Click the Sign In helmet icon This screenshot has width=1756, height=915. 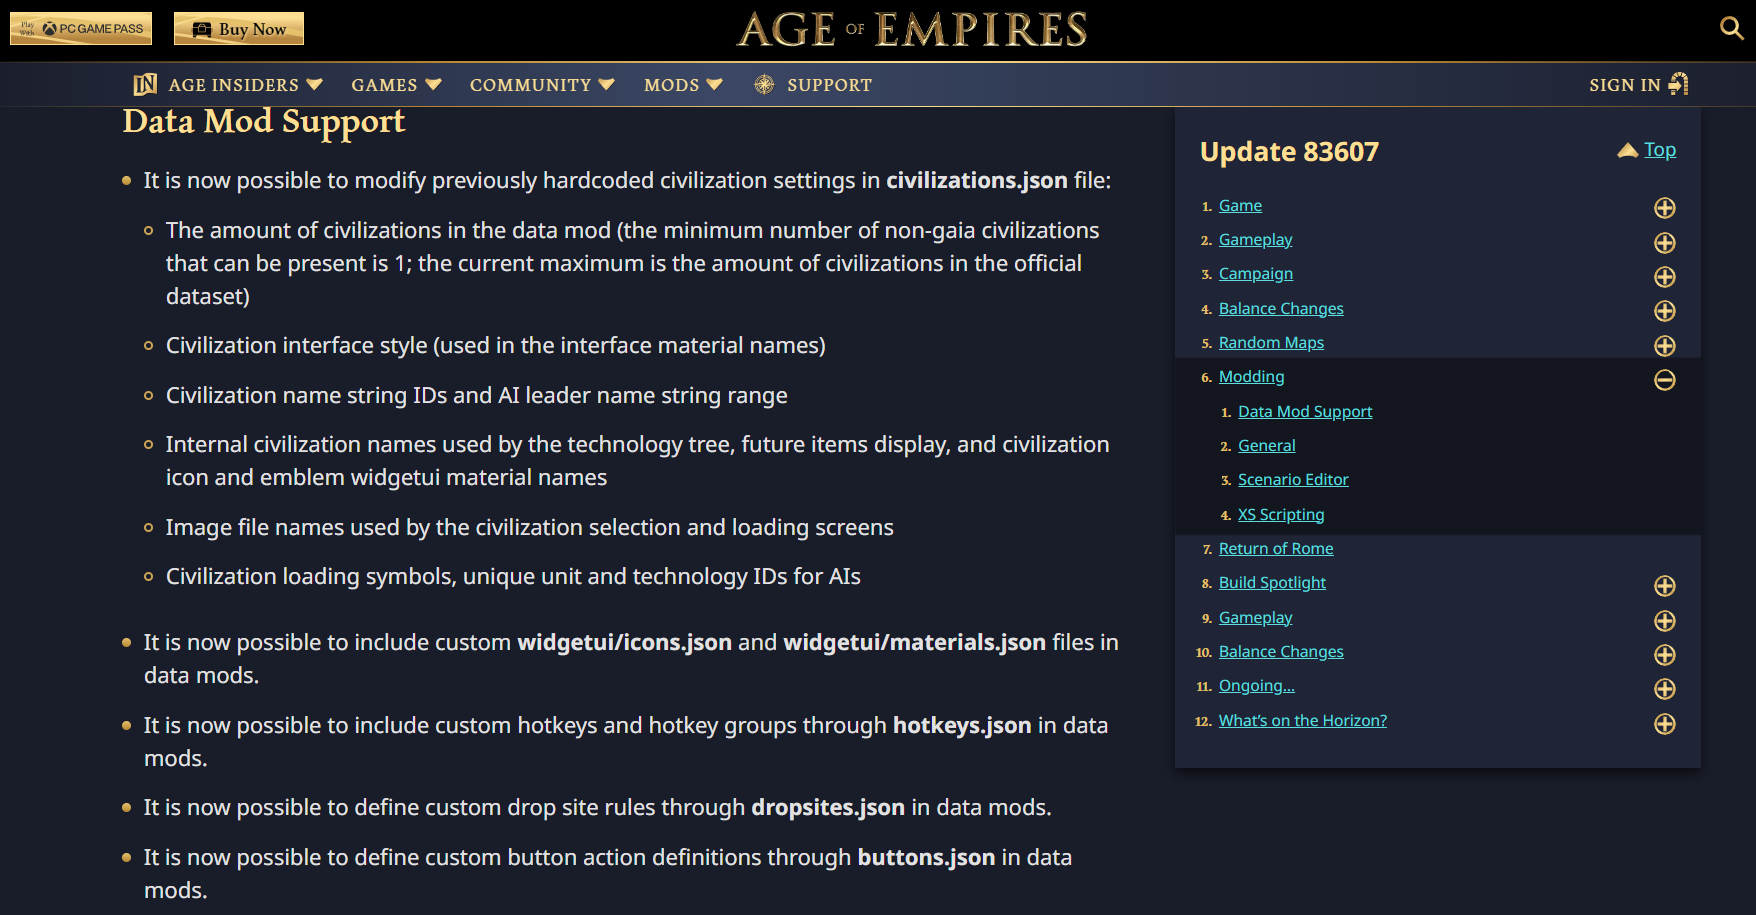[1679, 84]
